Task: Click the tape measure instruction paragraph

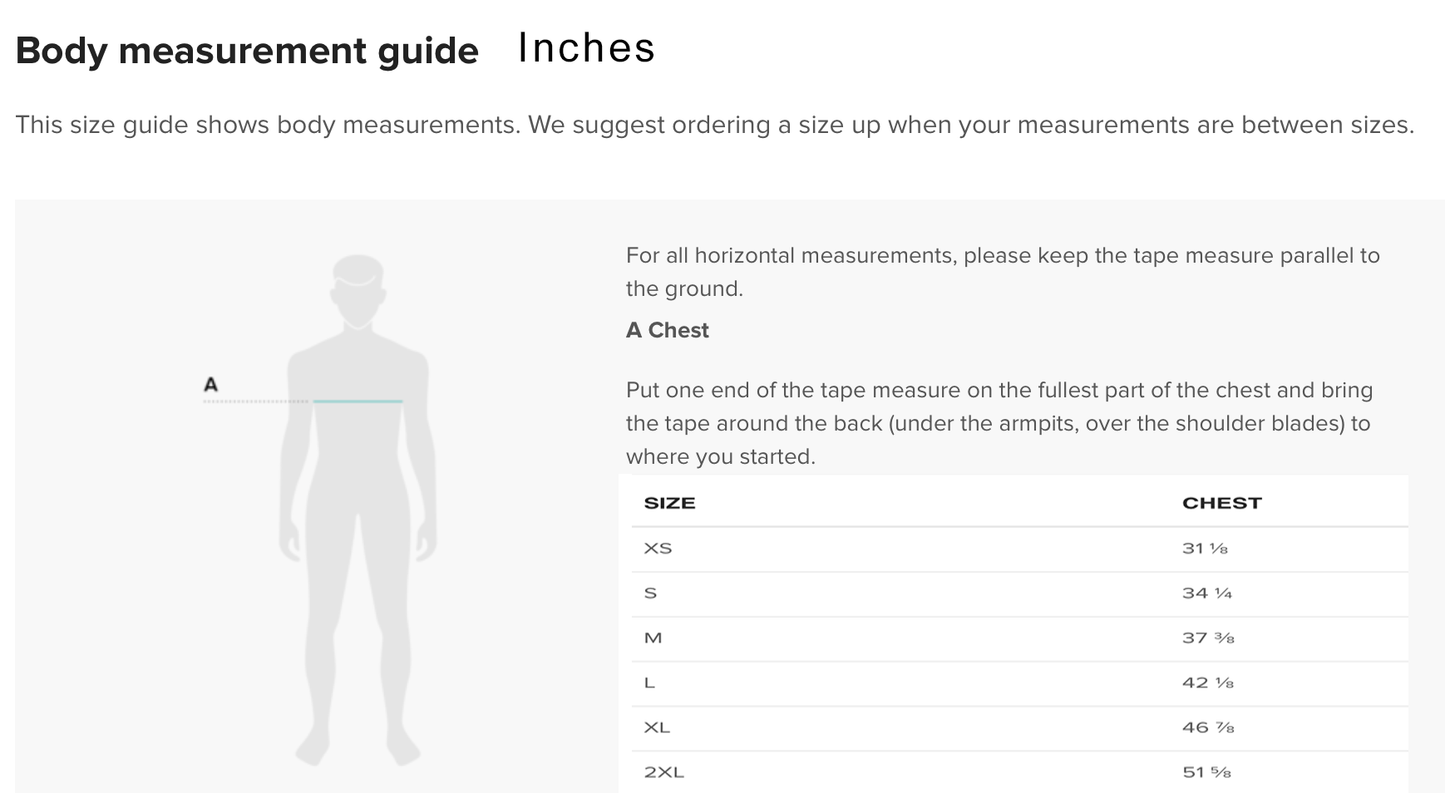Action: pyautogui.click(x=998, y=423)
